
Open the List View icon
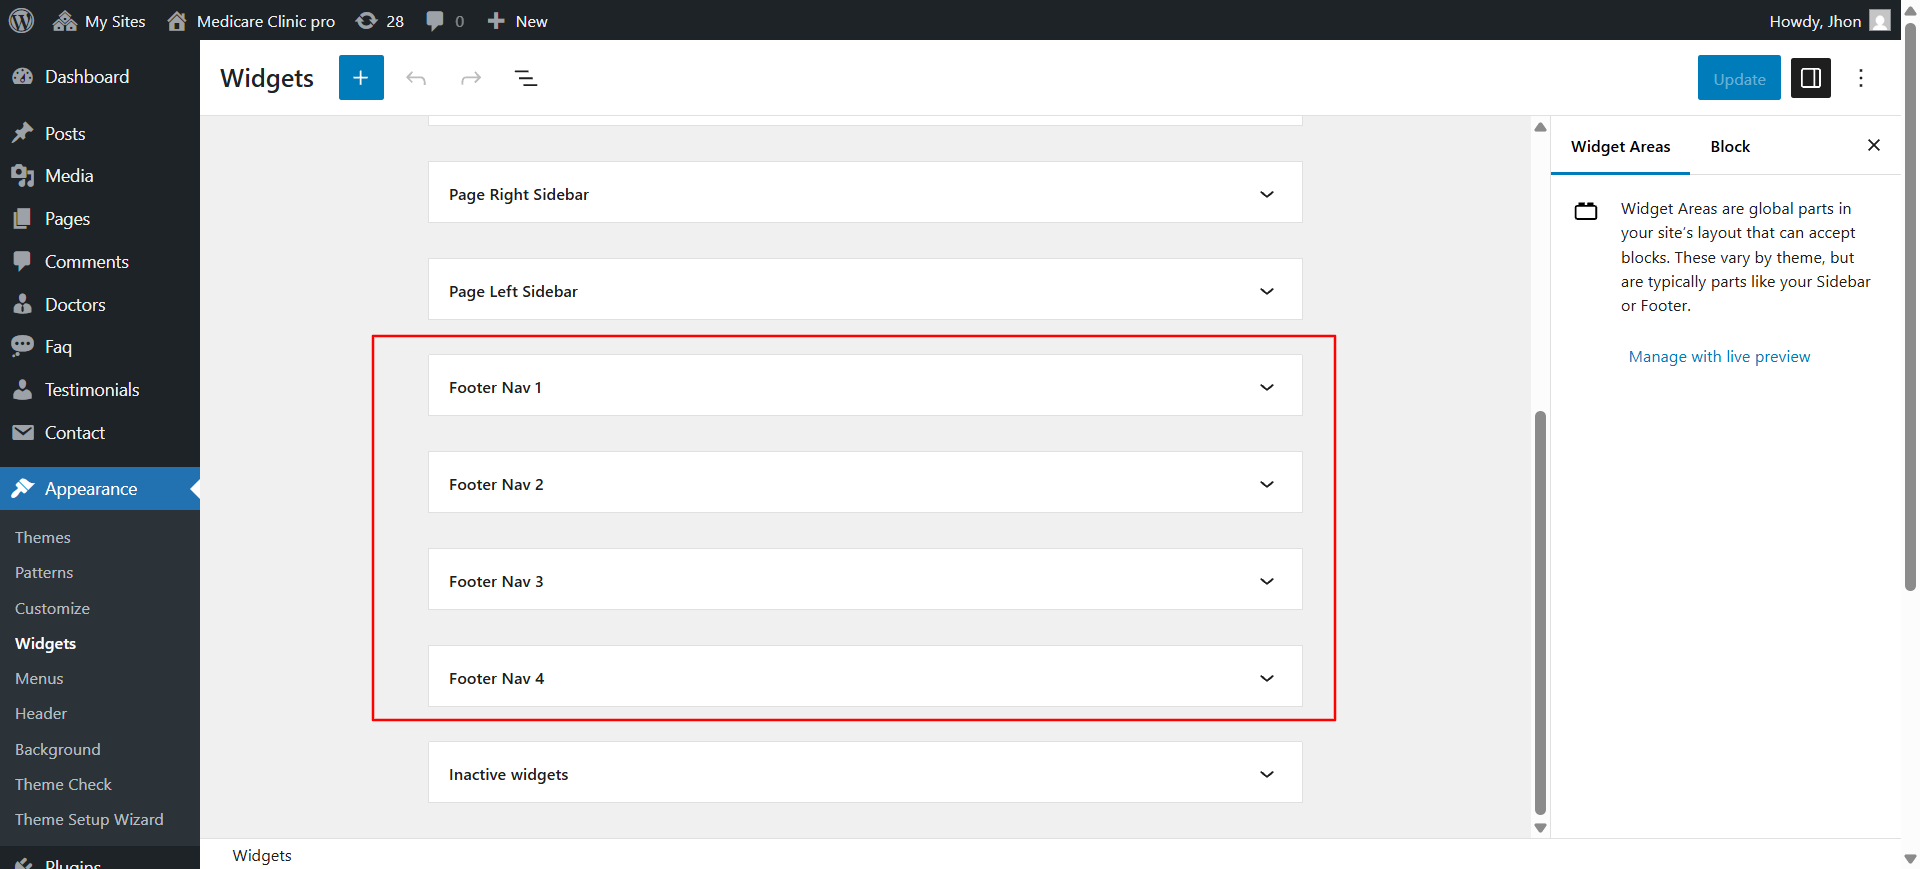point(526,78)
